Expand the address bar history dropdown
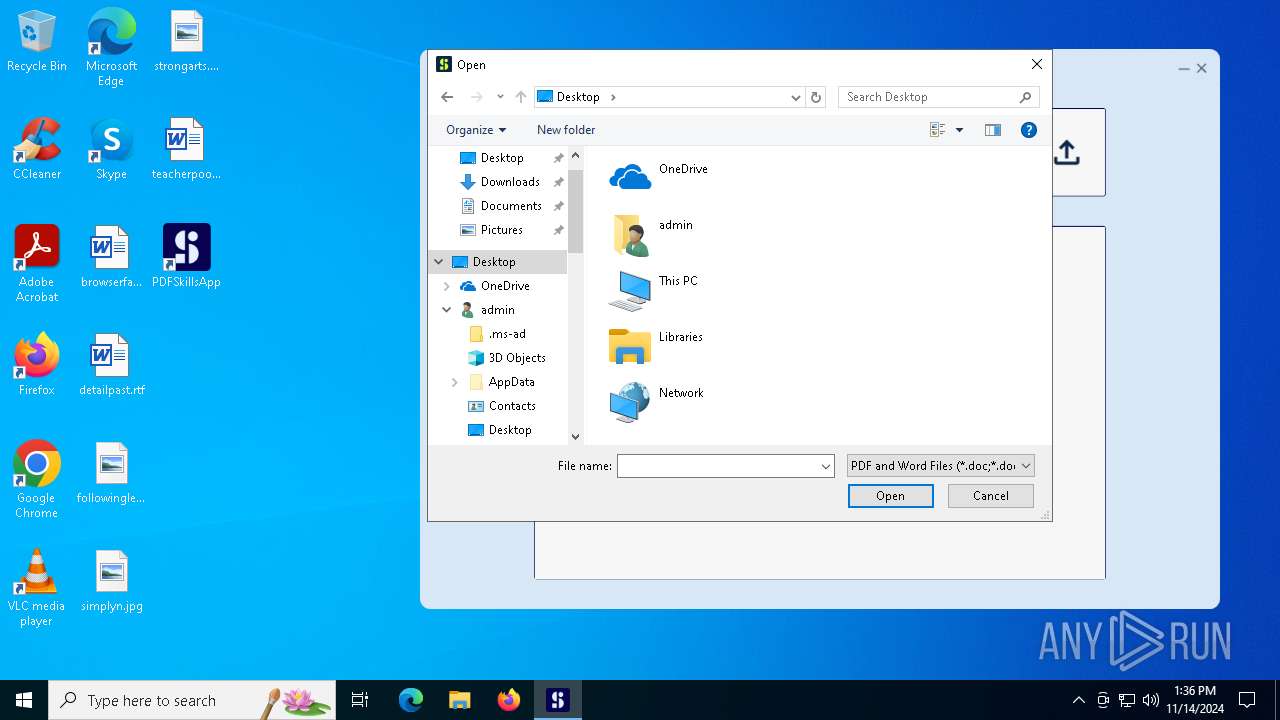The image size is (1280, 720). [796, 97]
